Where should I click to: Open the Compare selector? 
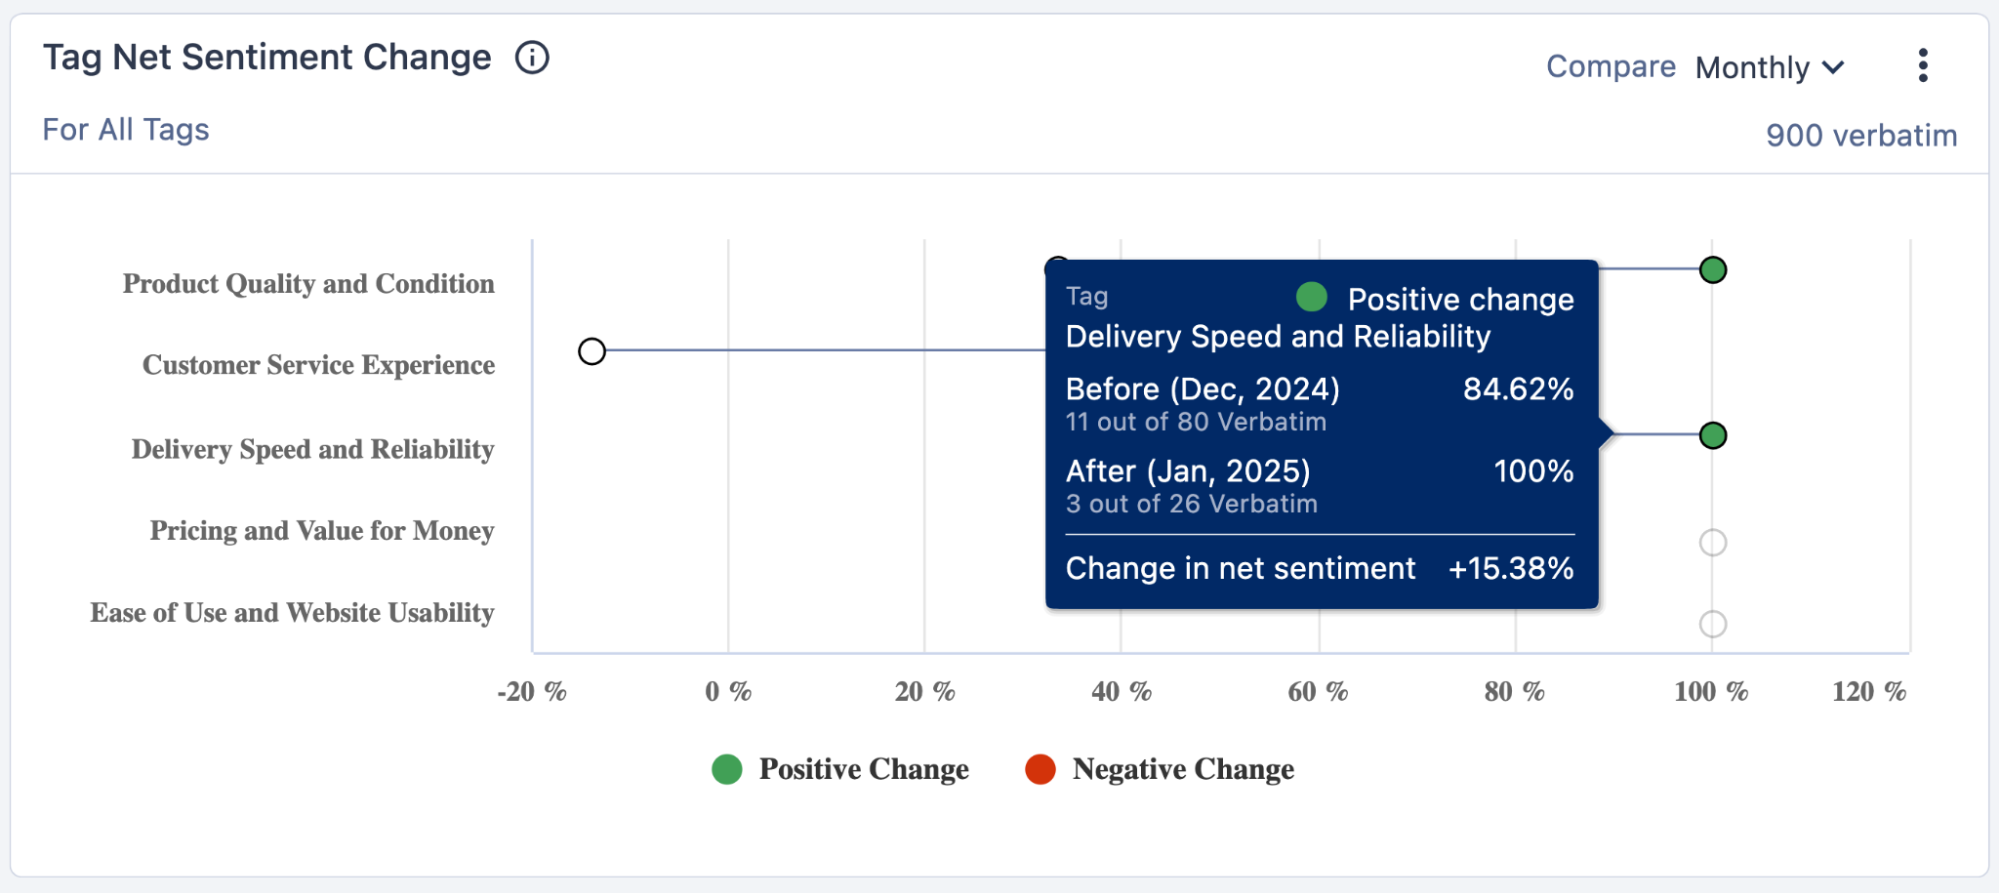1611,67
